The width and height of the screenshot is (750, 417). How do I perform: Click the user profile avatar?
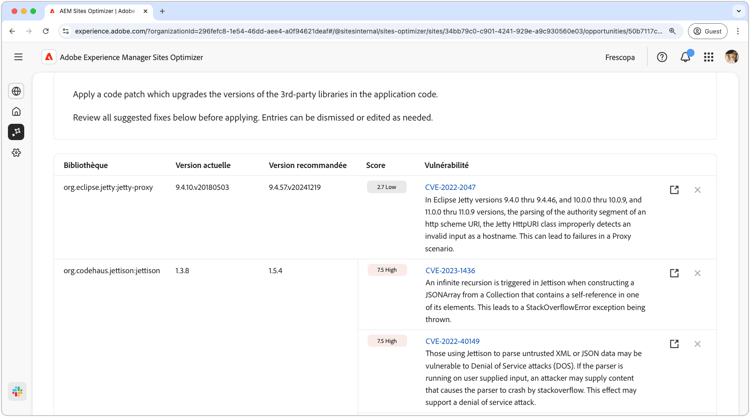point(731,56)
